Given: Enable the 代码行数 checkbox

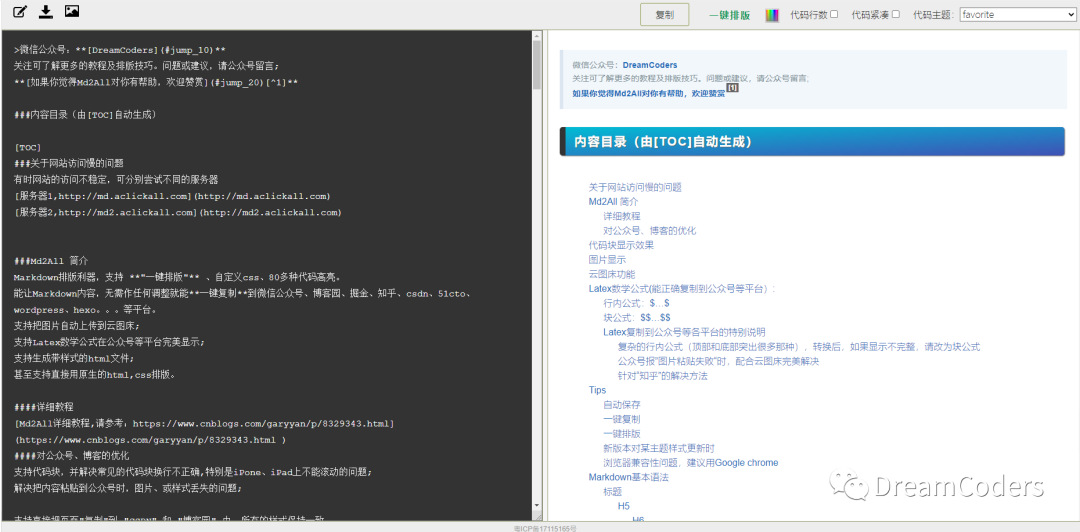Looking at the screenshot, I should pyautogui.click(x=834, y=14).
